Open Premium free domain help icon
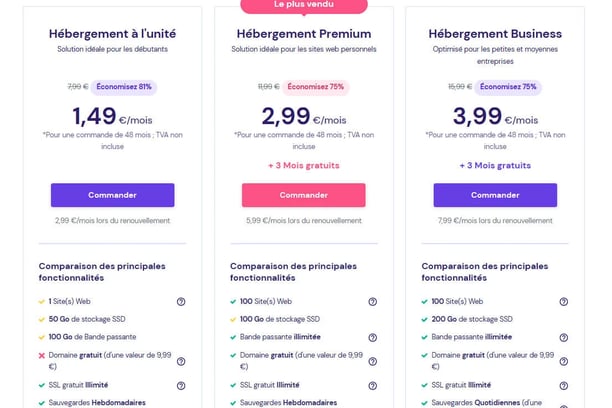 click(372, 361)
